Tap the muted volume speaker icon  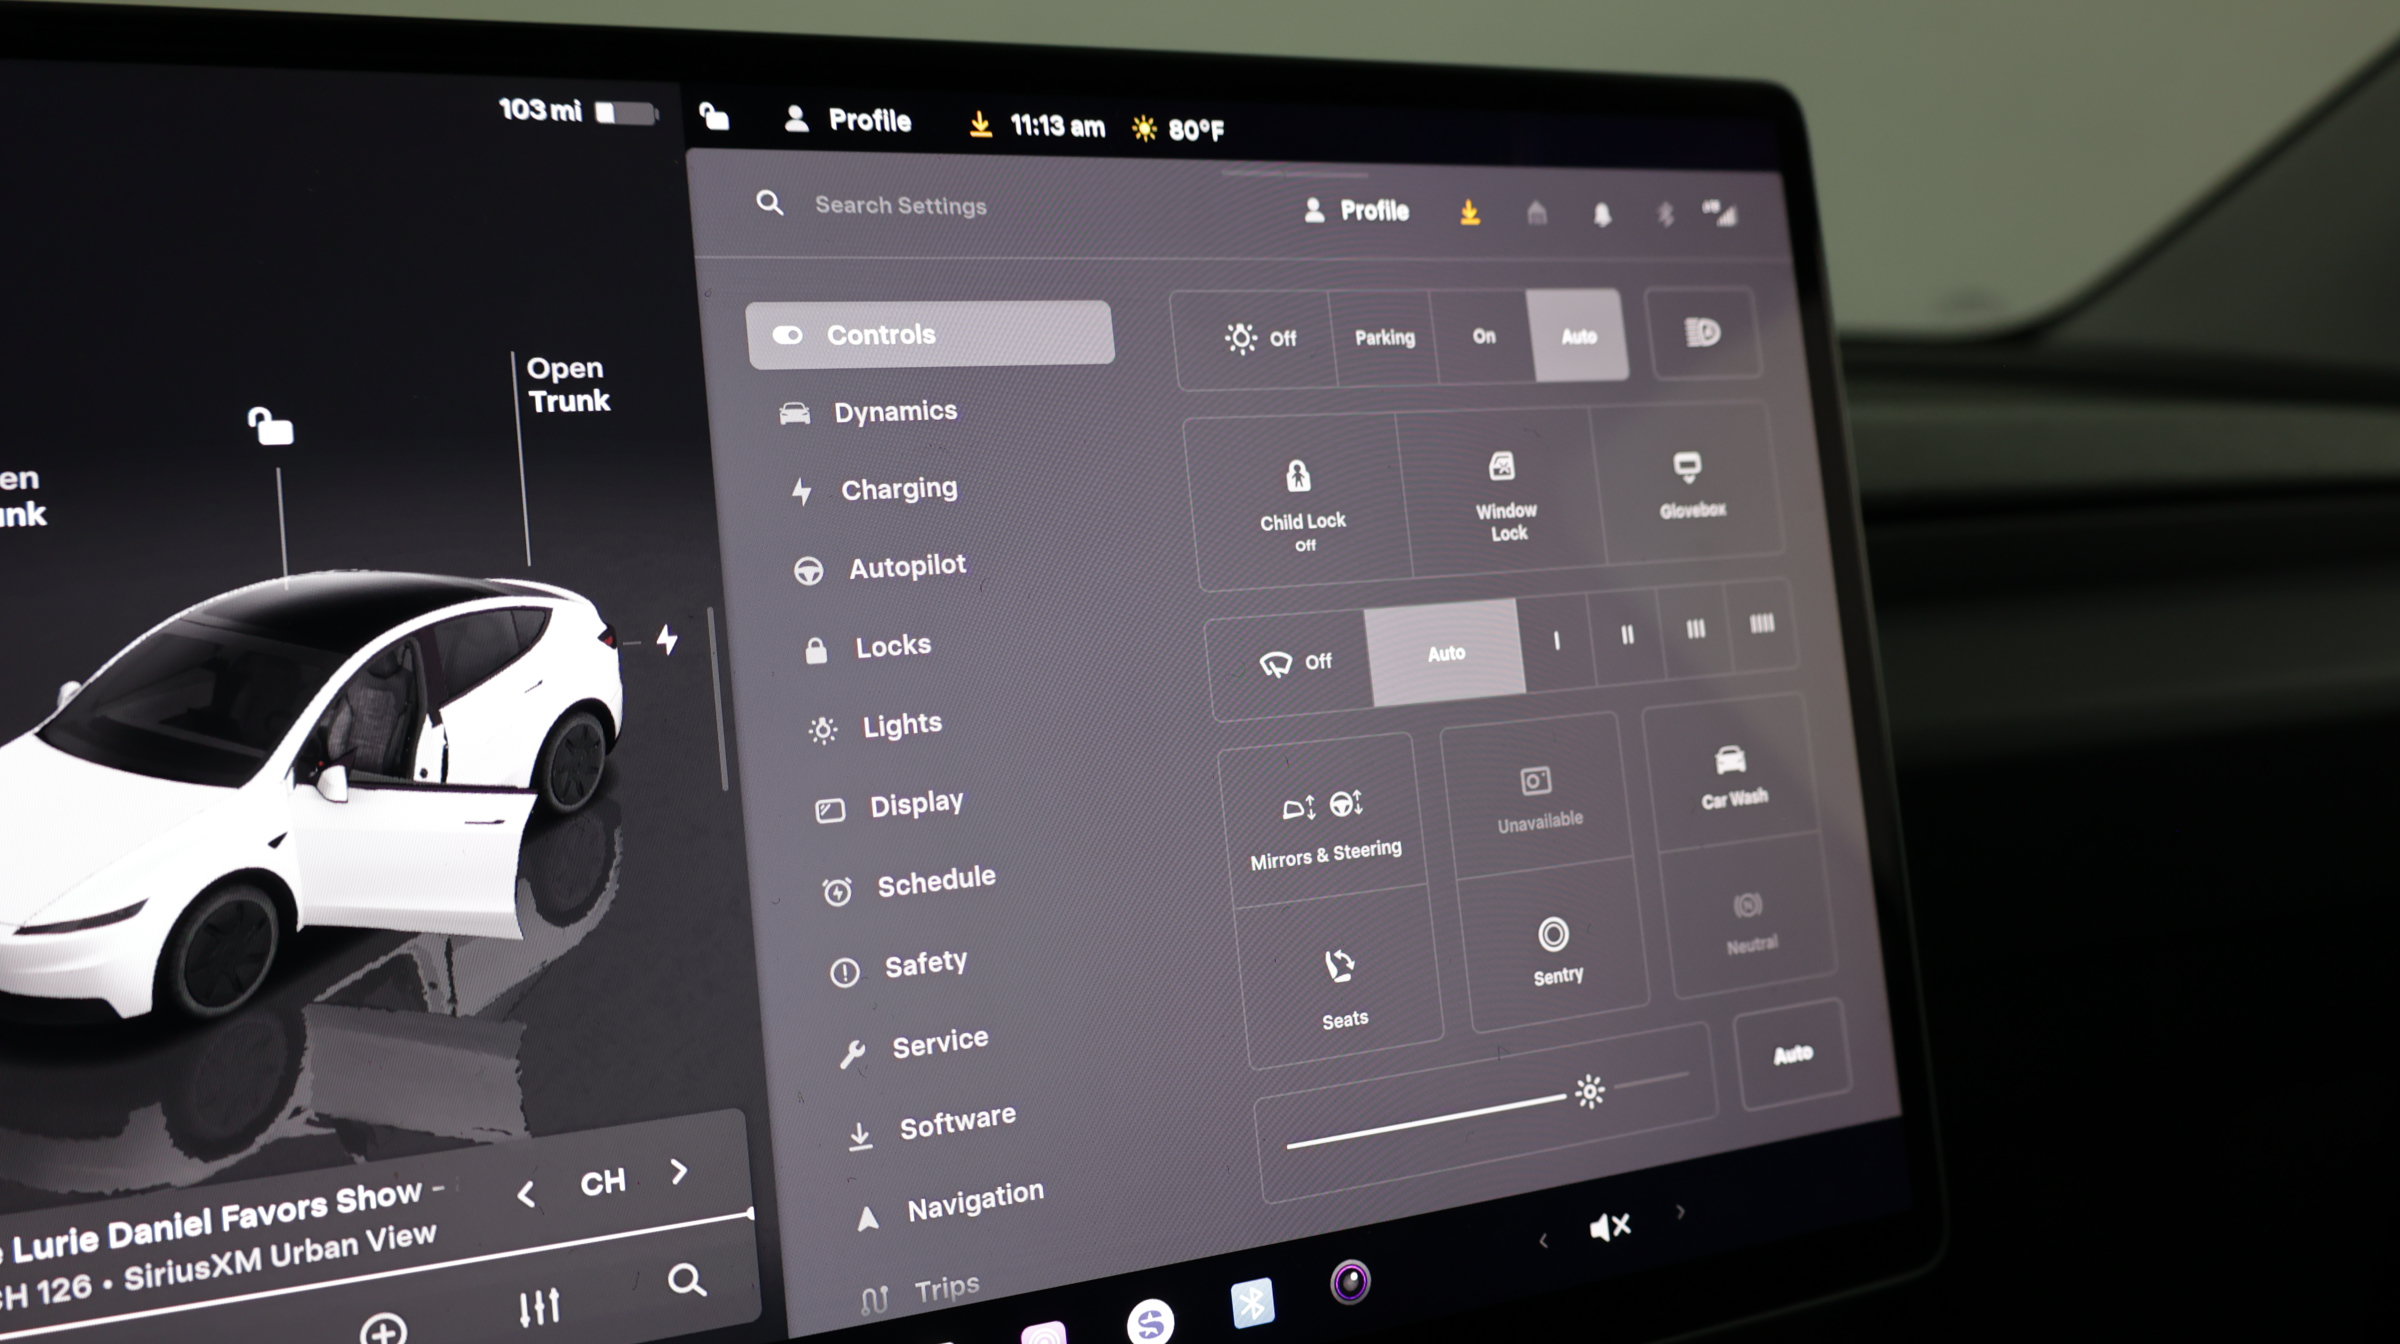pos(1610,1226)
